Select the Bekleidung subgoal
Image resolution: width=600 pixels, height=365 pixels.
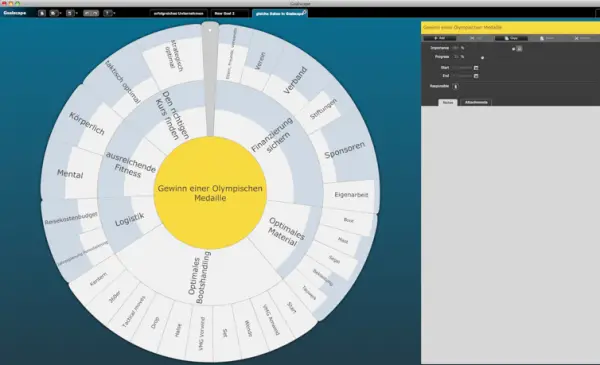(323, 277)
